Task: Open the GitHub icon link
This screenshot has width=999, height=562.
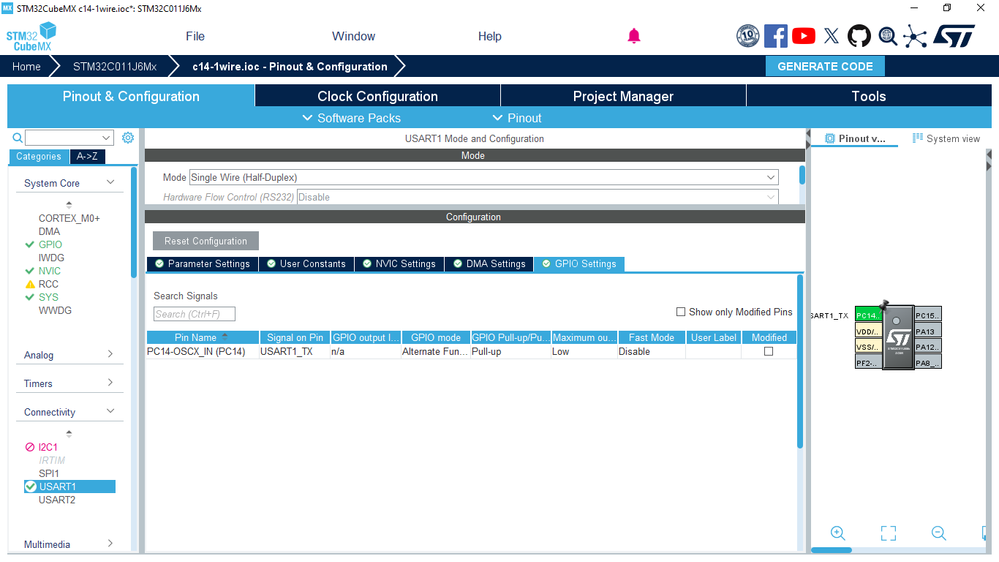Action: click(x=859, y=36)
